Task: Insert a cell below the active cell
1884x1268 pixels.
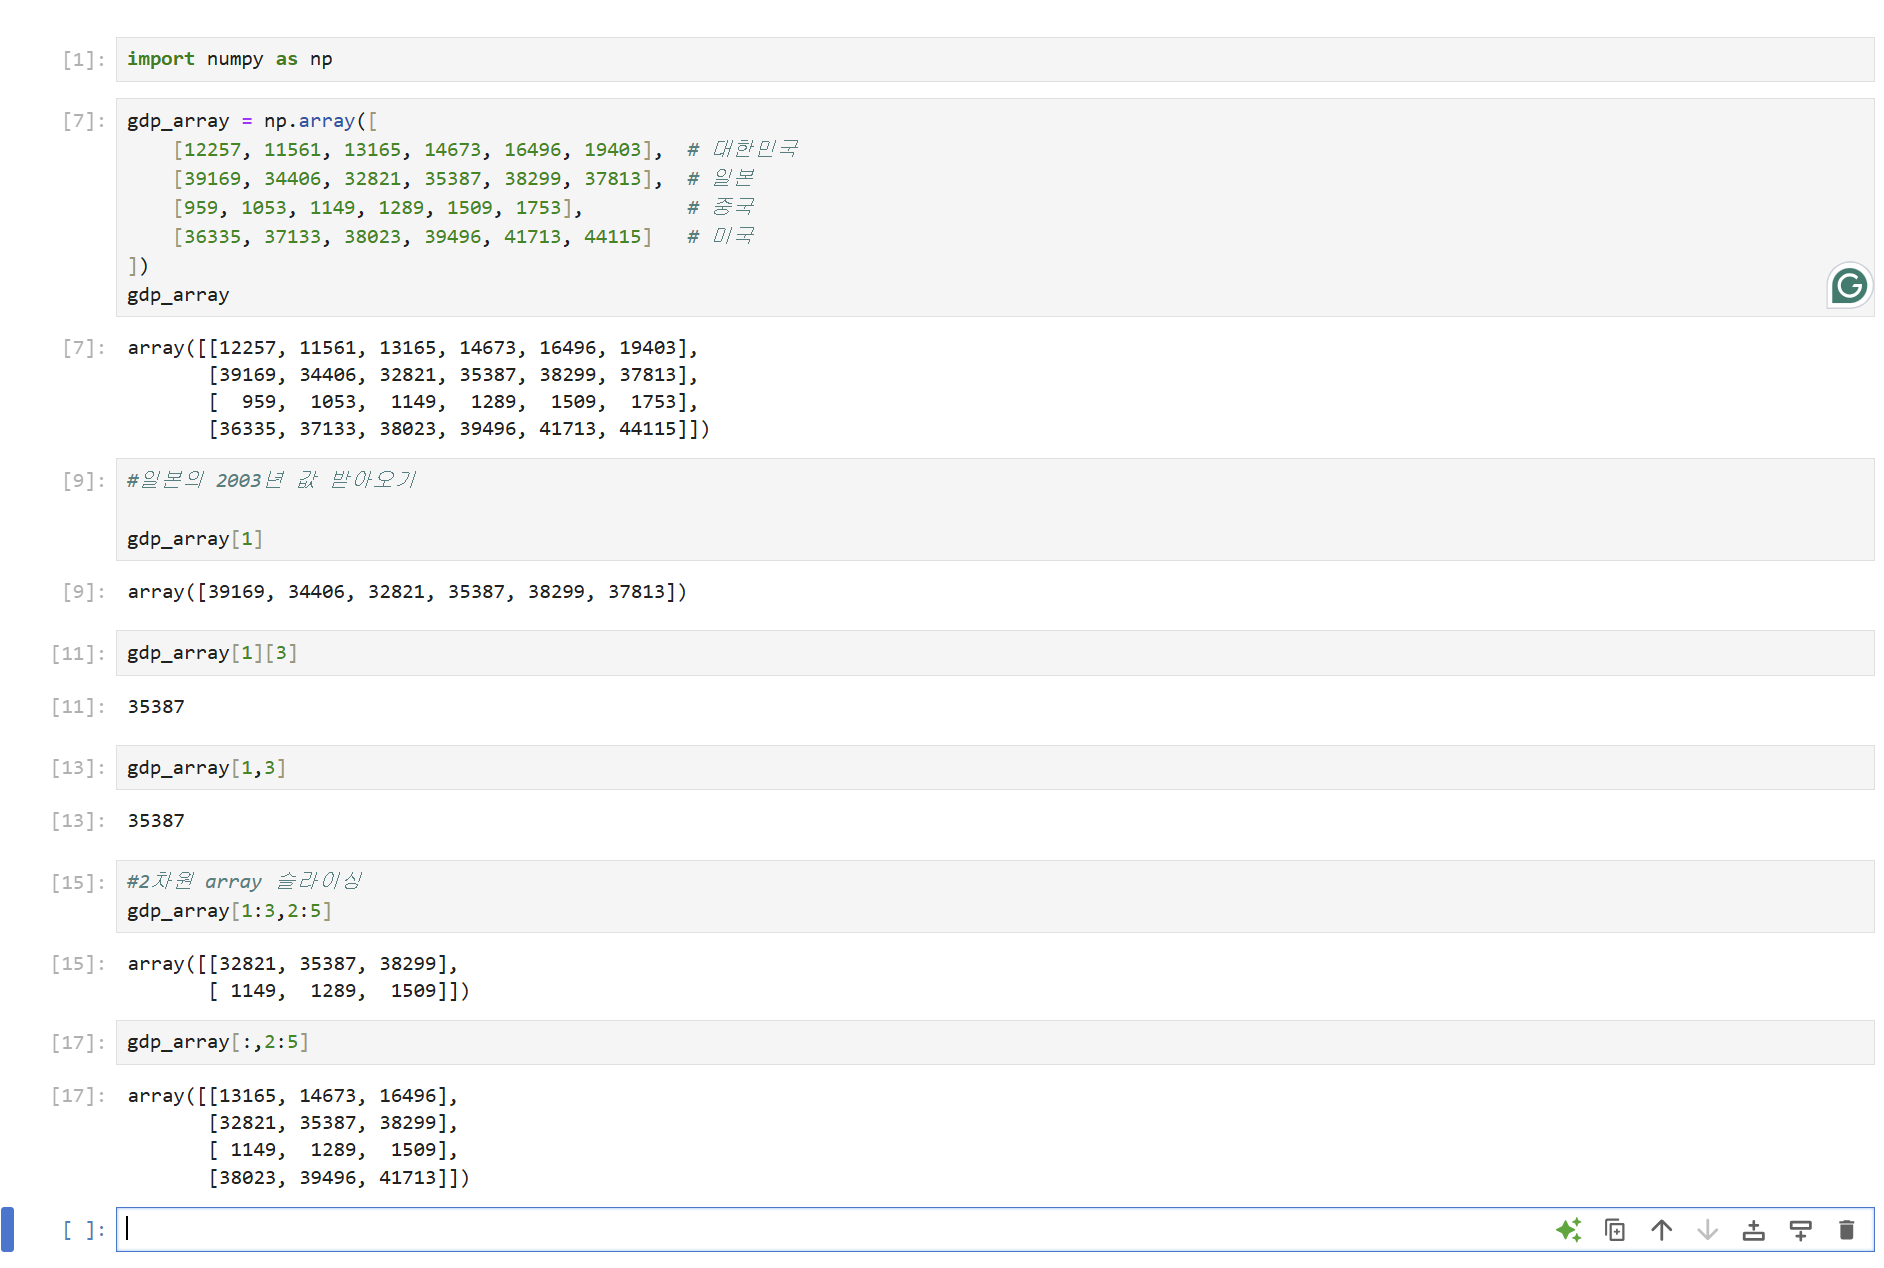Action: click(x=1800, y=1230)
